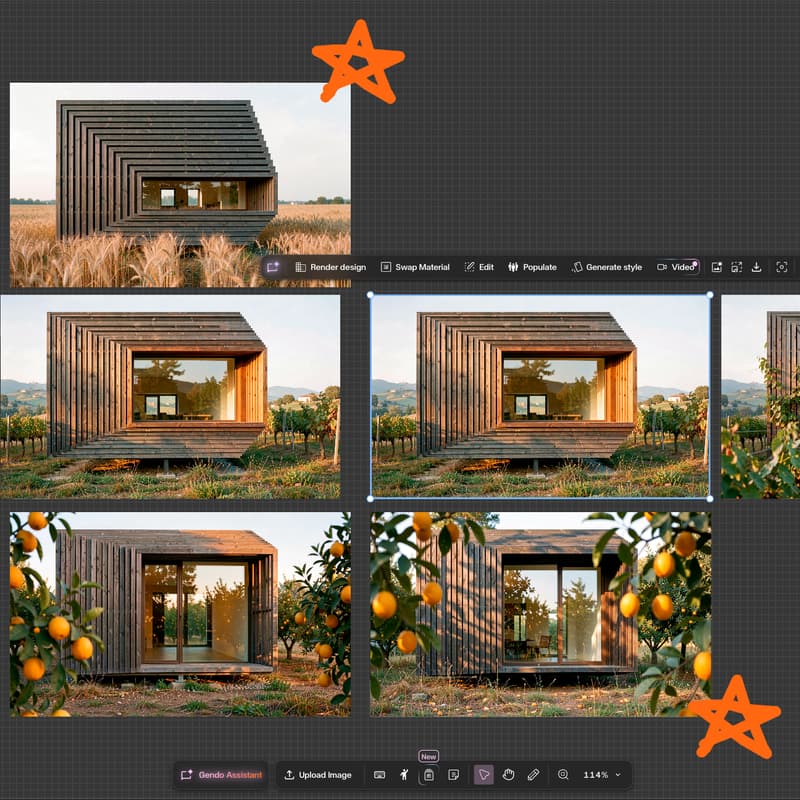The width and height of the screenshot is (800, 800).
Task: Click Generate style option
Action: coord(607,267)
